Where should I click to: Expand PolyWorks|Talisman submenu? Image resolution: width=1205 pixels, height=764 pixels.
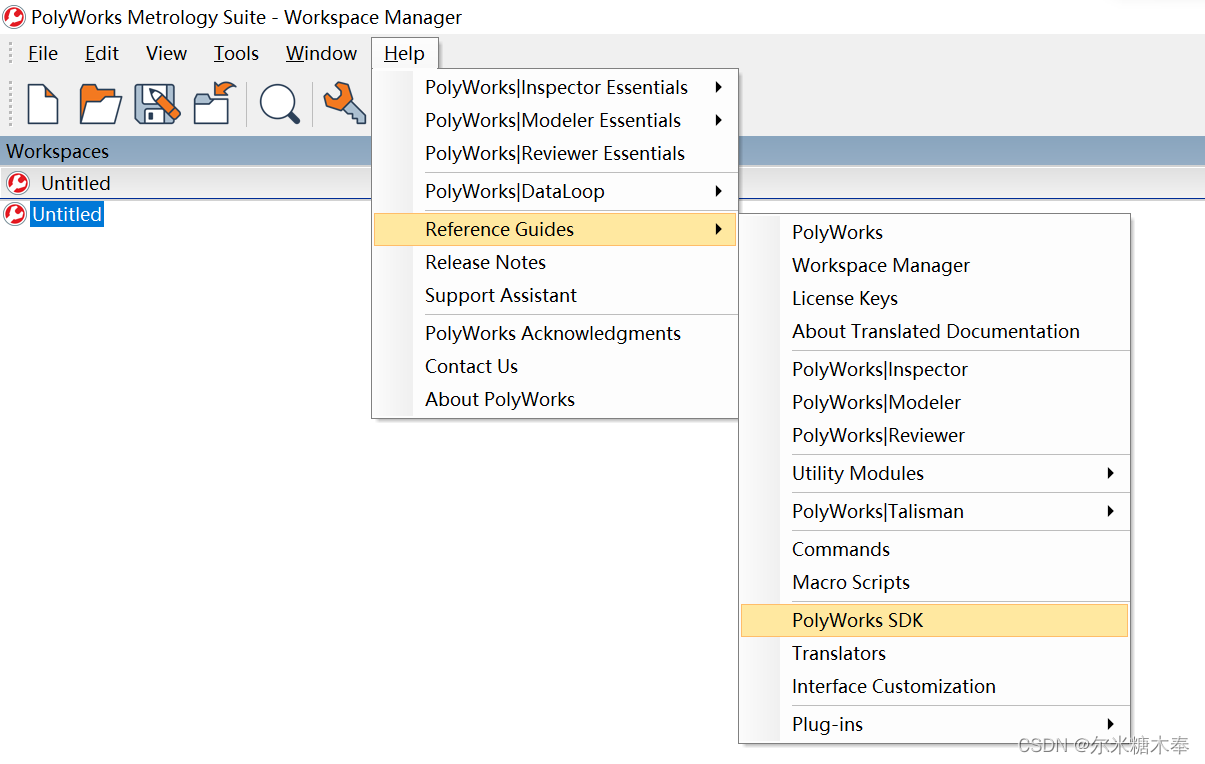(934, 512)
